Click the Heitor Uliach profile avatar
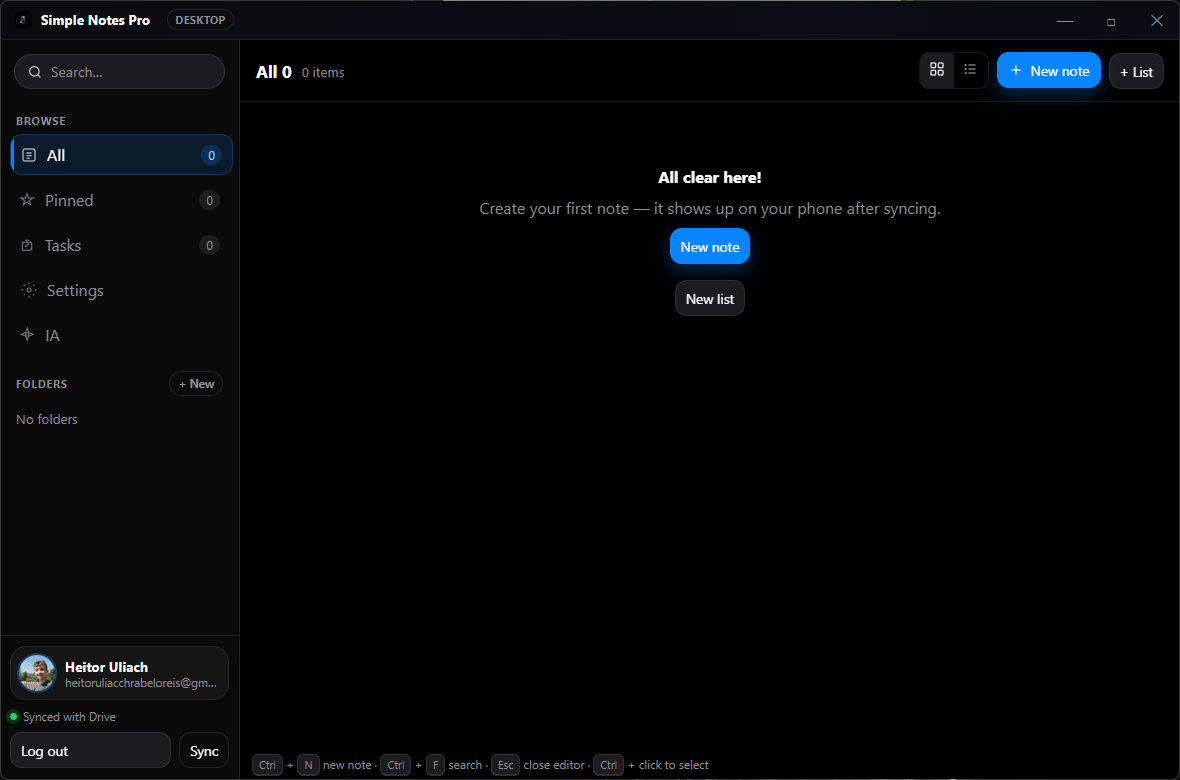 [x=37, y=672]
